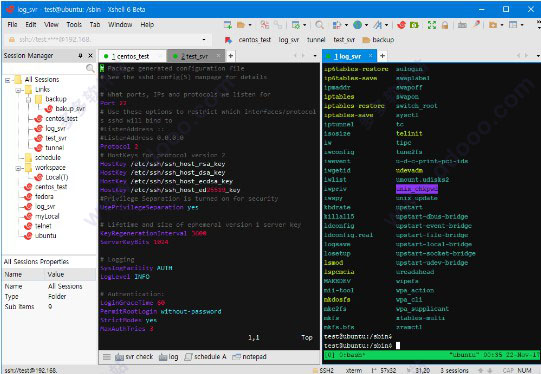This screenshot has width=541, height=374.
Task: Close the Session Manager panel
Action: point(90,56)
